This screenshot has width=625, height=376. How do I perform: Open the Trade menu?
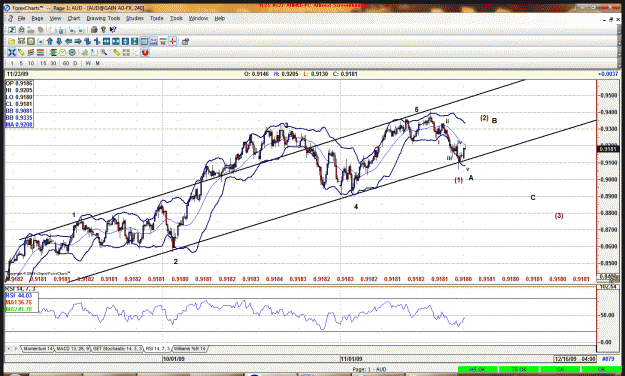(x=157, y=18)
